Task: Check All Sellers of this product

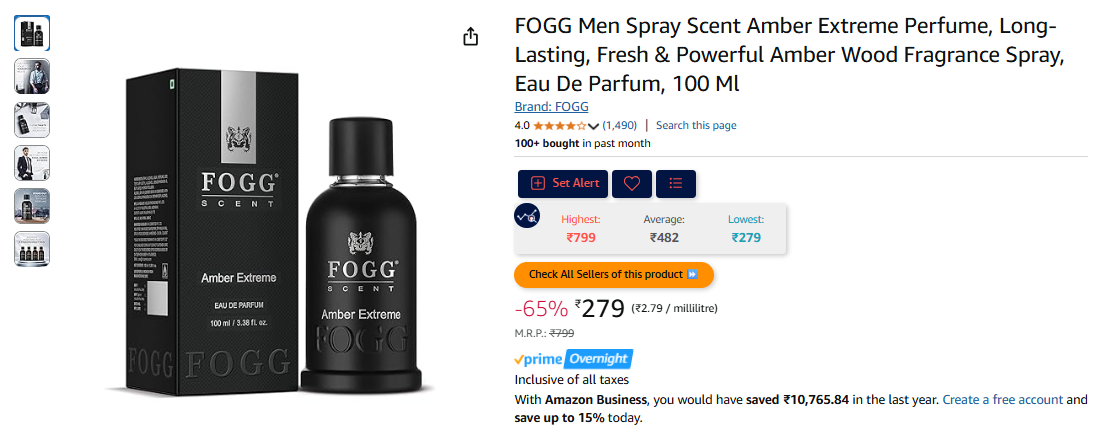Action: pos(614,275)
